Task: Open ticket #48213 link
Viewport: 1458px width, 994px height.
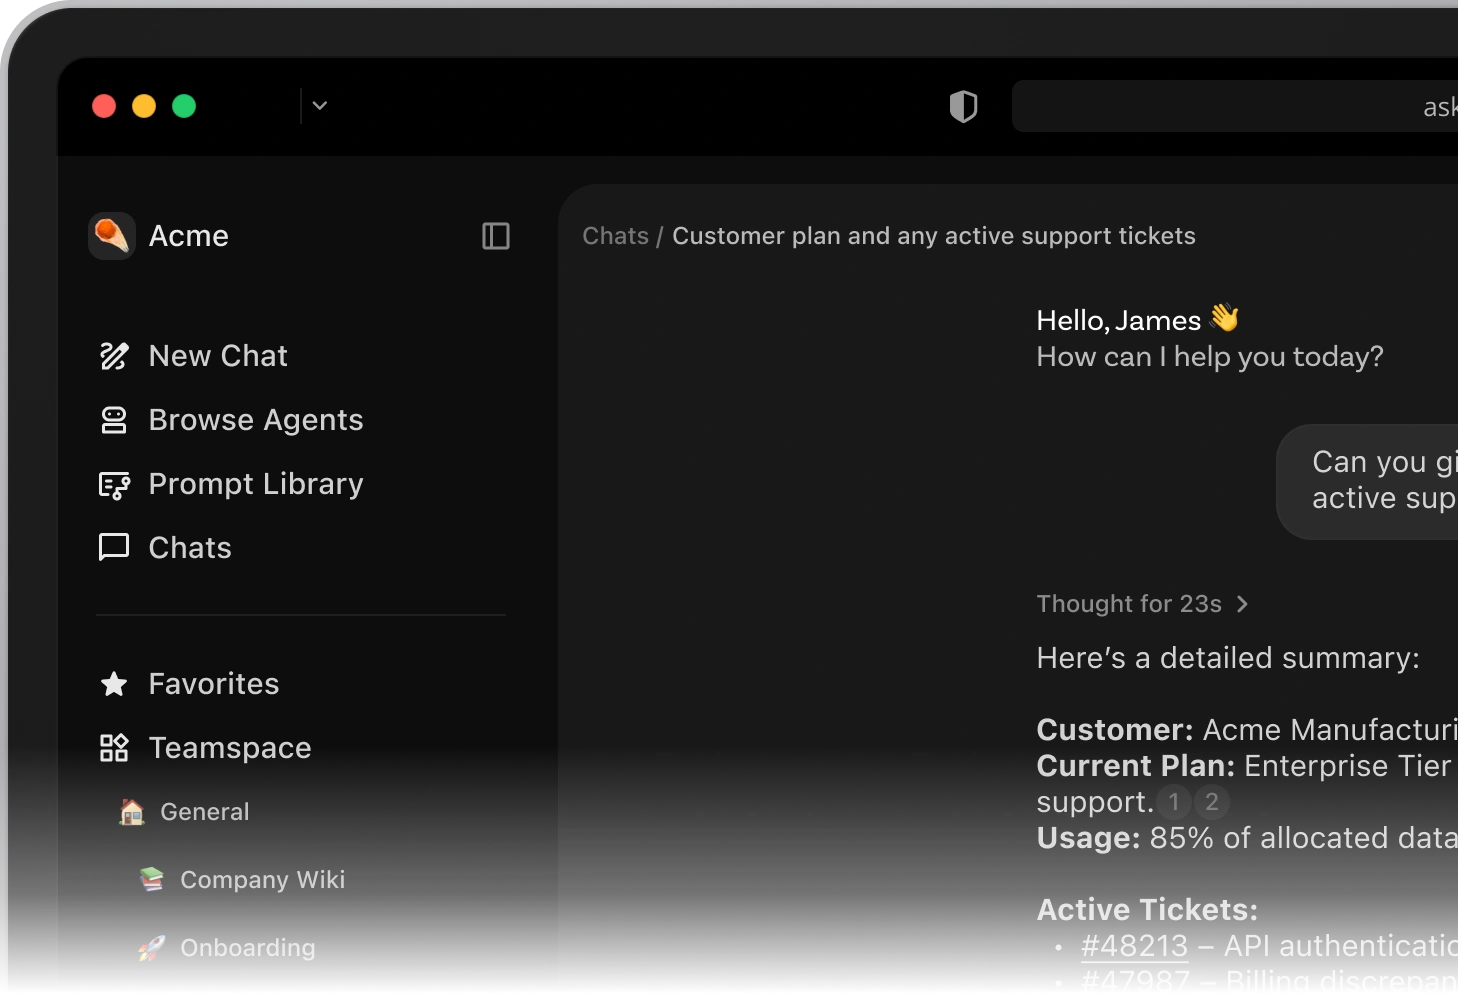Action: point(1135,946)
